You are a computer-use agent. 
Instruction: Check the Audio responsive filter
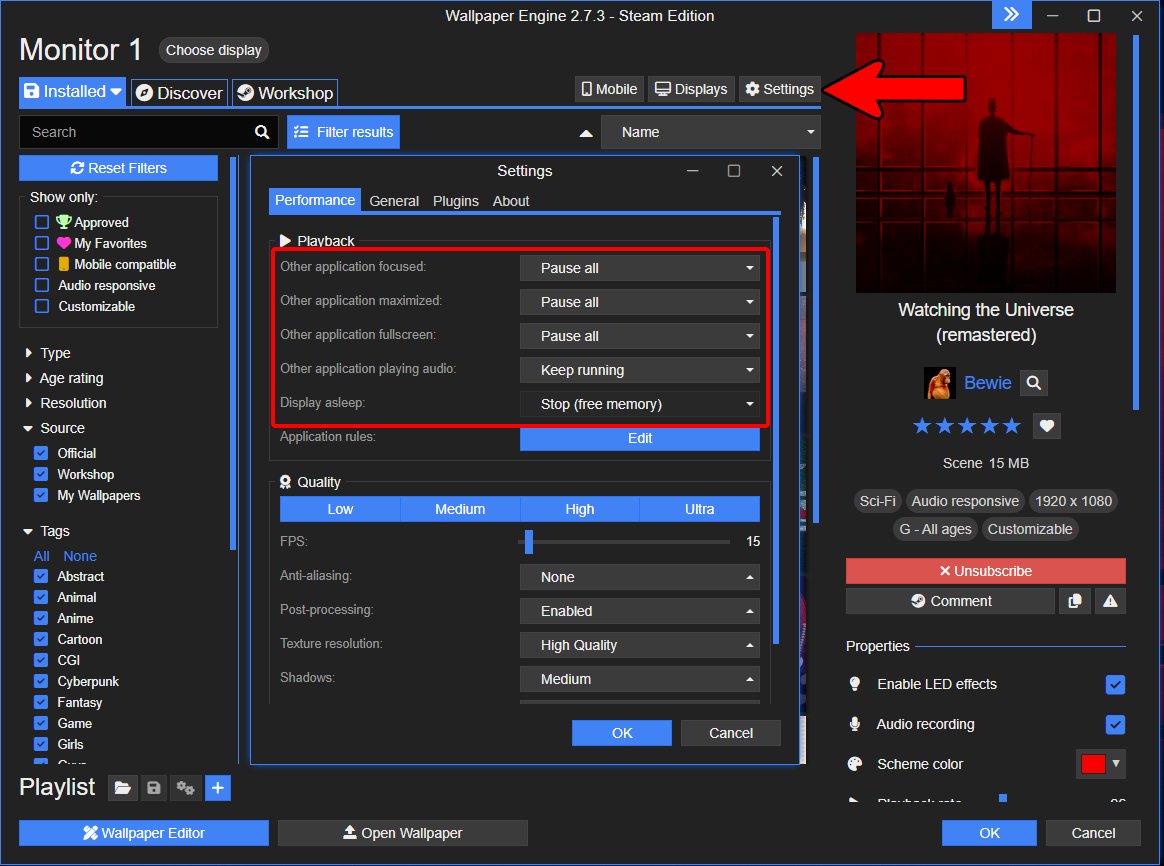[x=42, y=285]
